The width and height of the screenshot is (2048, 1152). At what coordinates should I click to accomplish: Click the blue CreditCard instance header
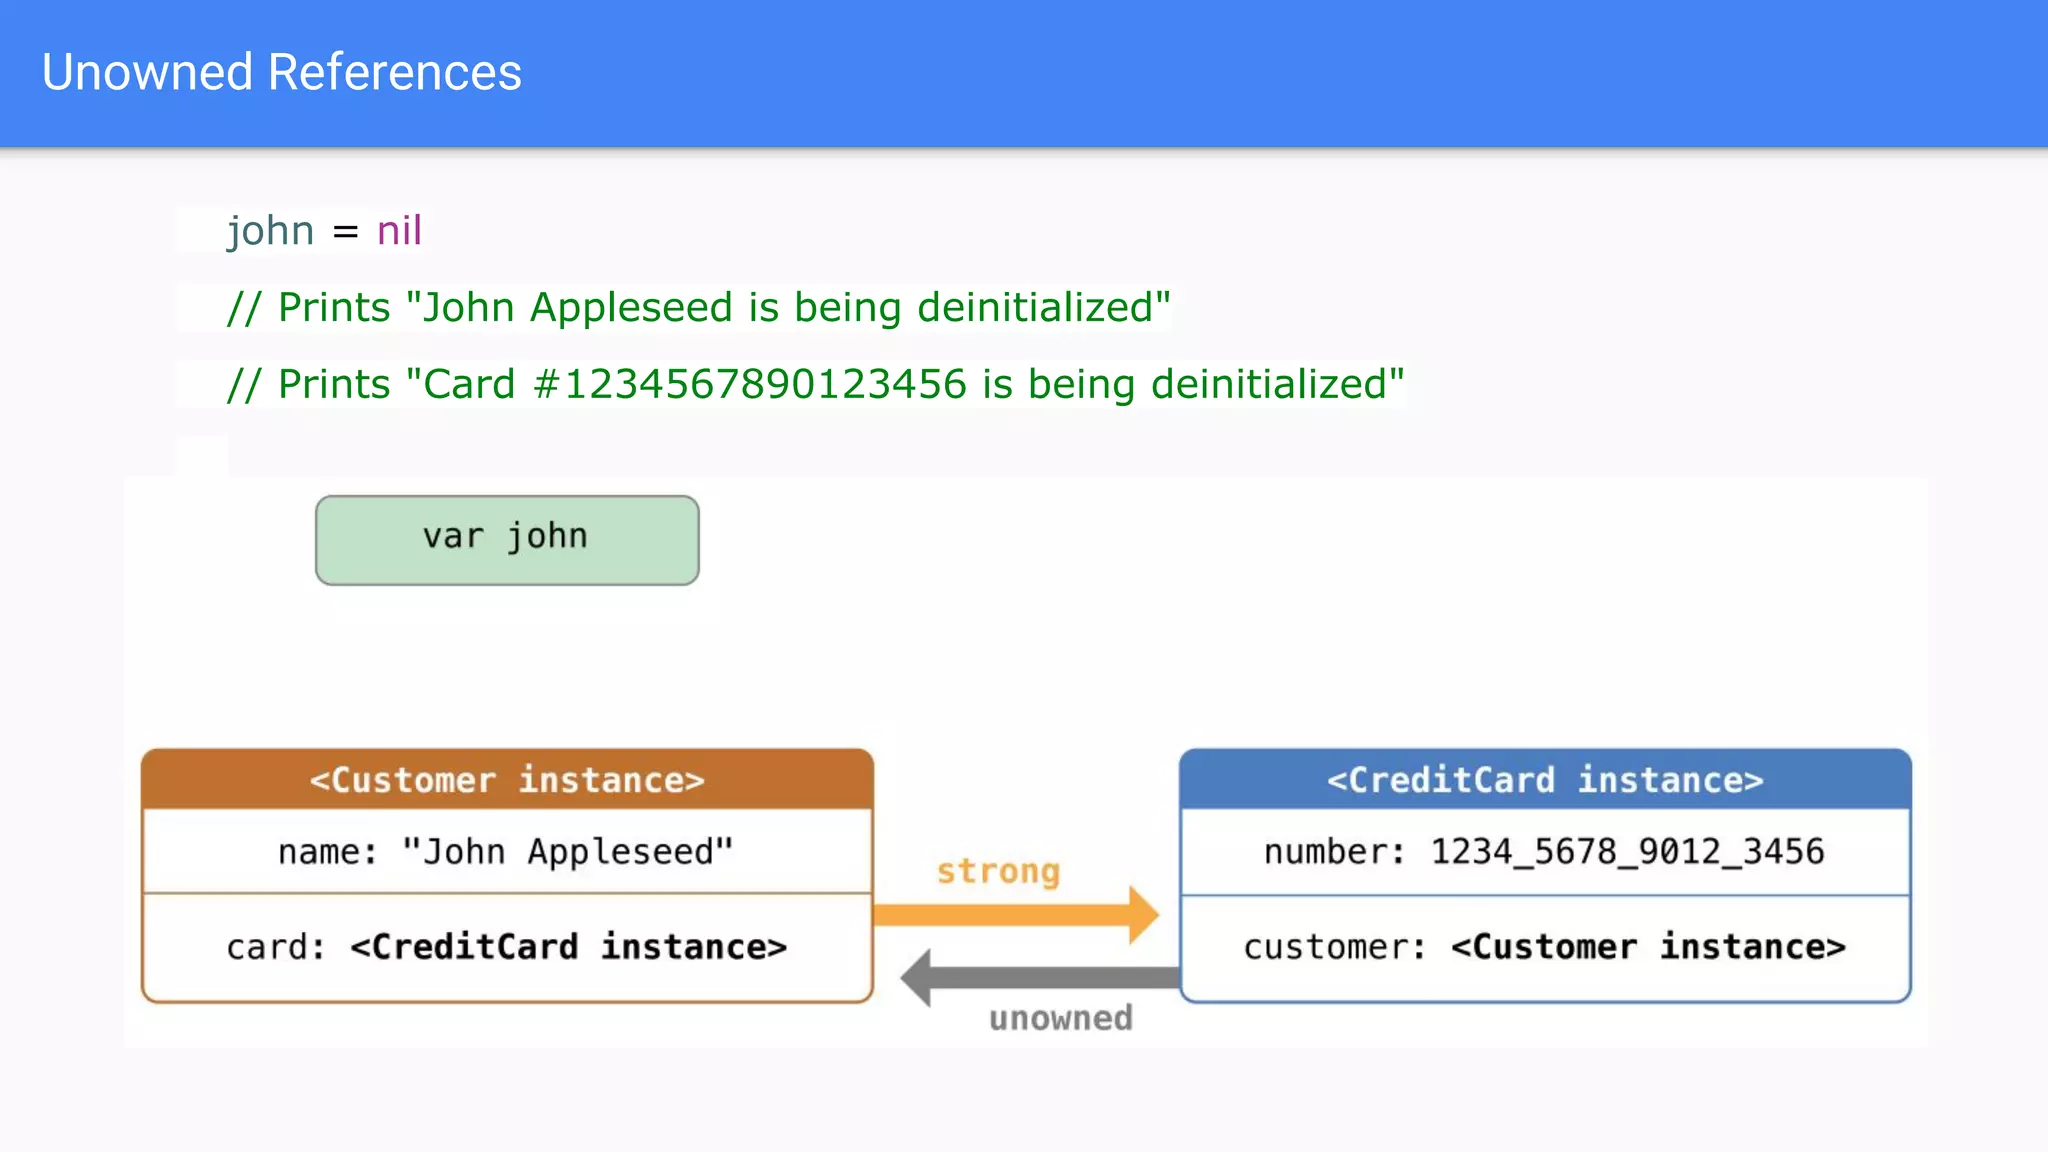coord(1545,779)
